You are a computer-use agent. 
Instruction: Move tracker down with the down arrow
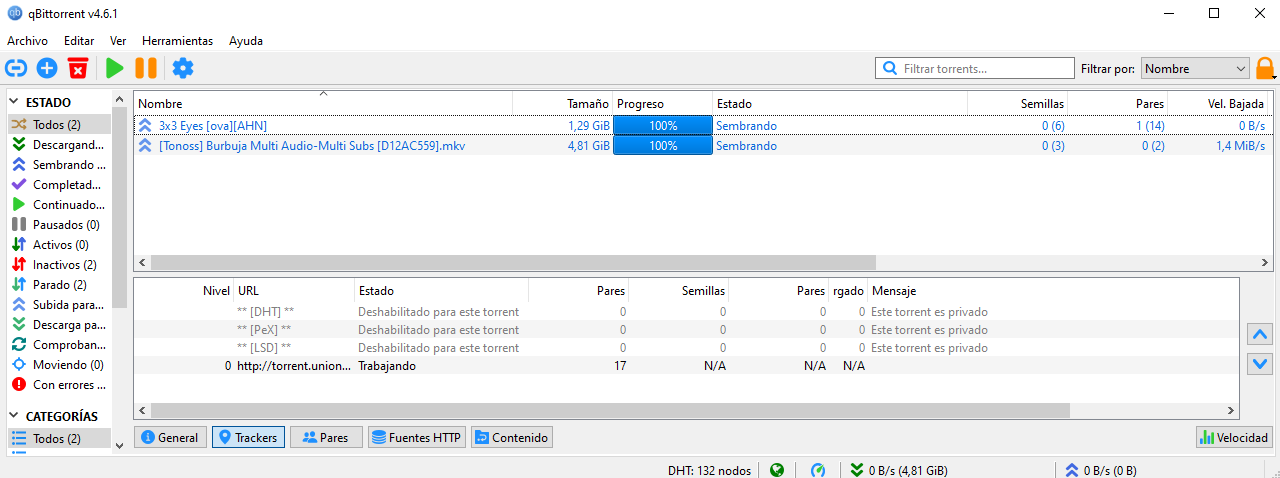pos(1260,364)
